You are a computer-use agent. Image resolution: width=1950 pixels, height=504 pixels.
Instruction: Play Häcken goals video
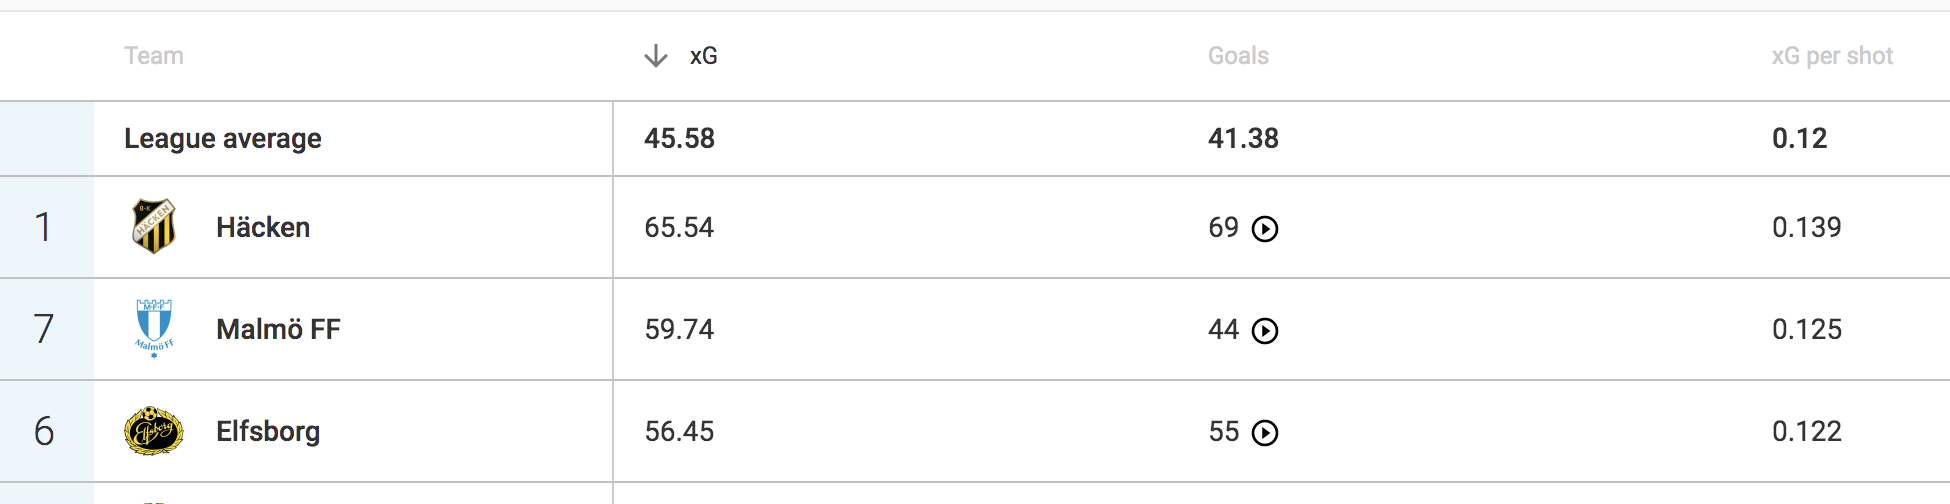[1265, 229]
